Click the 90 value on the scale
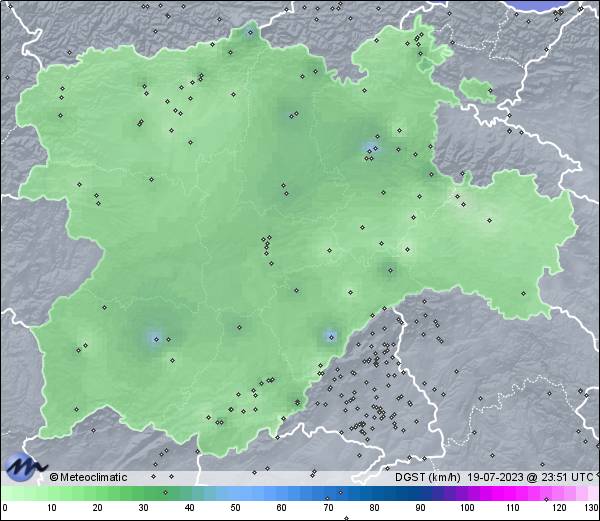This screenshot has width=600, height=521. pos(420,508)
